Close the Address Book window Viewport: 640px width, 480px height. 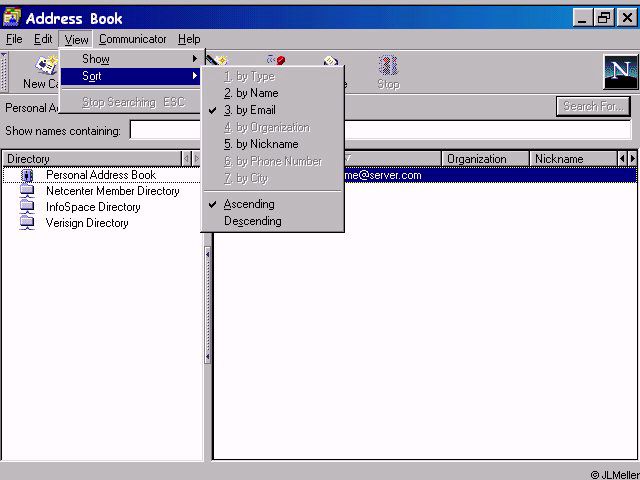627,18
